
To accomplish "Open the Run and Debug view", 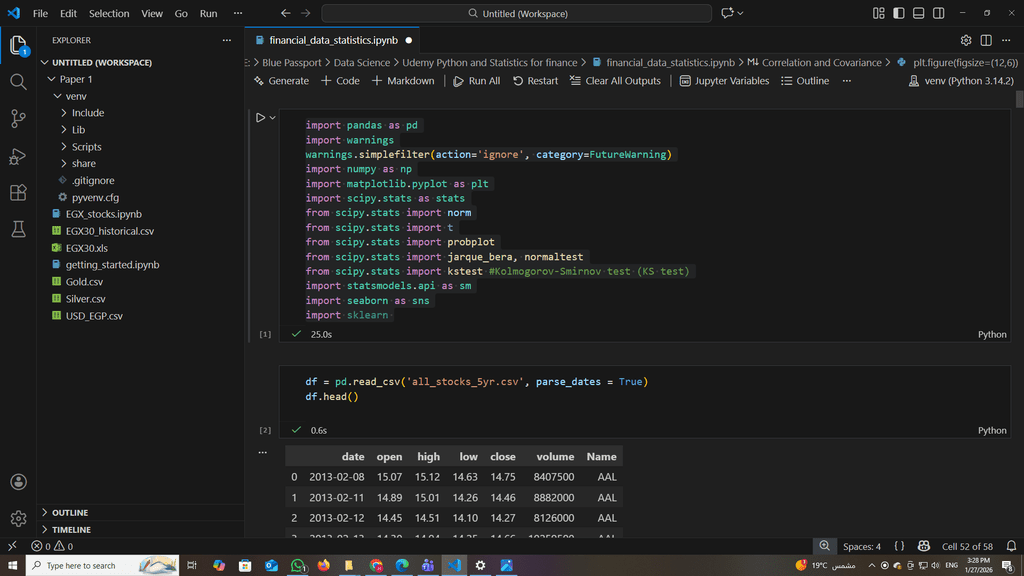I will coord(18,156).
